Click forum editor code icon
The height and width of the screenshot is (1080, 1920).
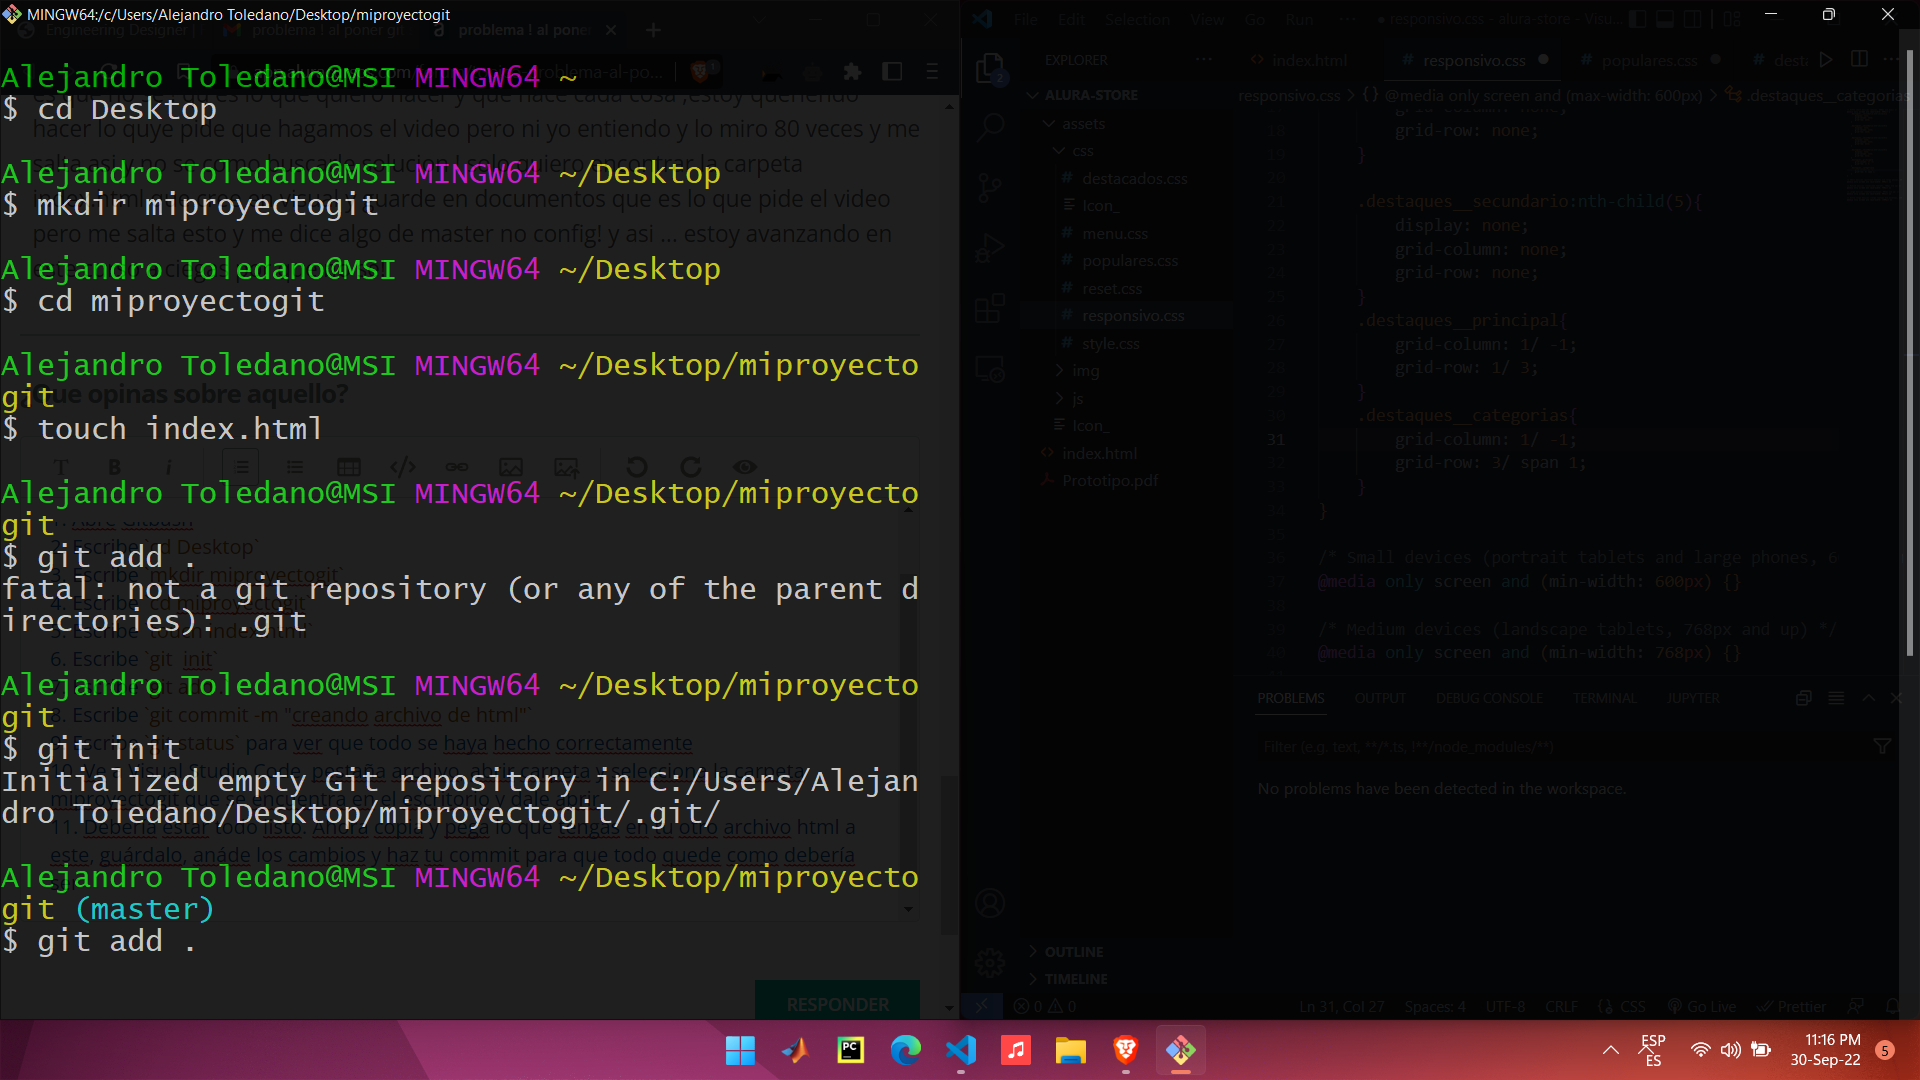[x=403, y=467]
